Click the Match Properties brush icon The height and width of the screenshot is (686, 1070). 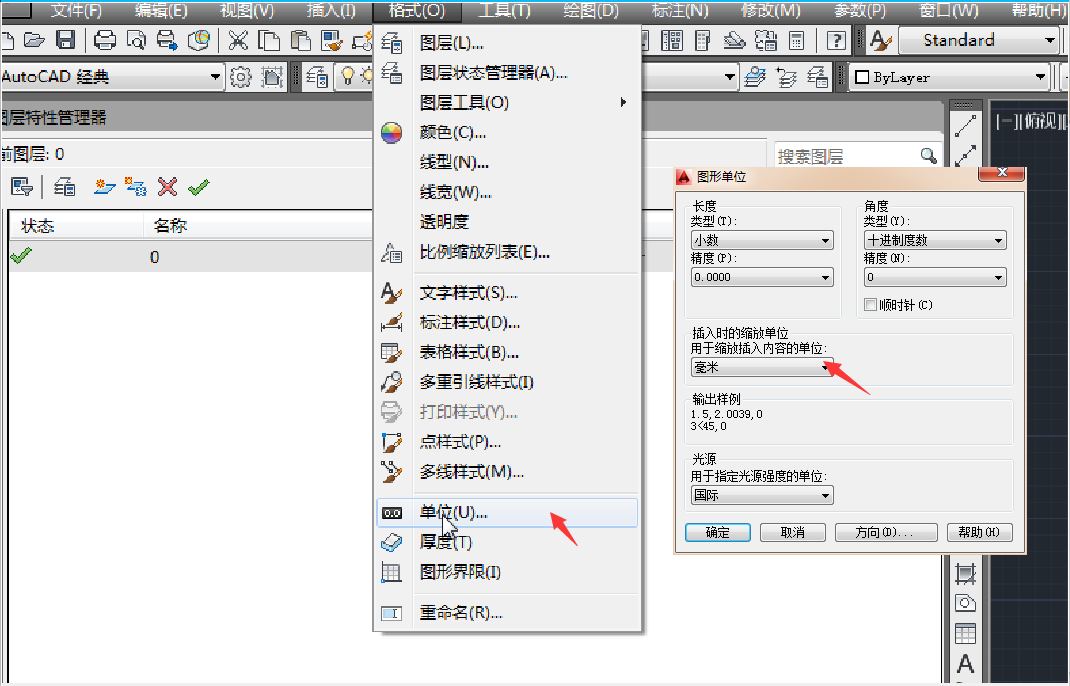click(332, 40)
